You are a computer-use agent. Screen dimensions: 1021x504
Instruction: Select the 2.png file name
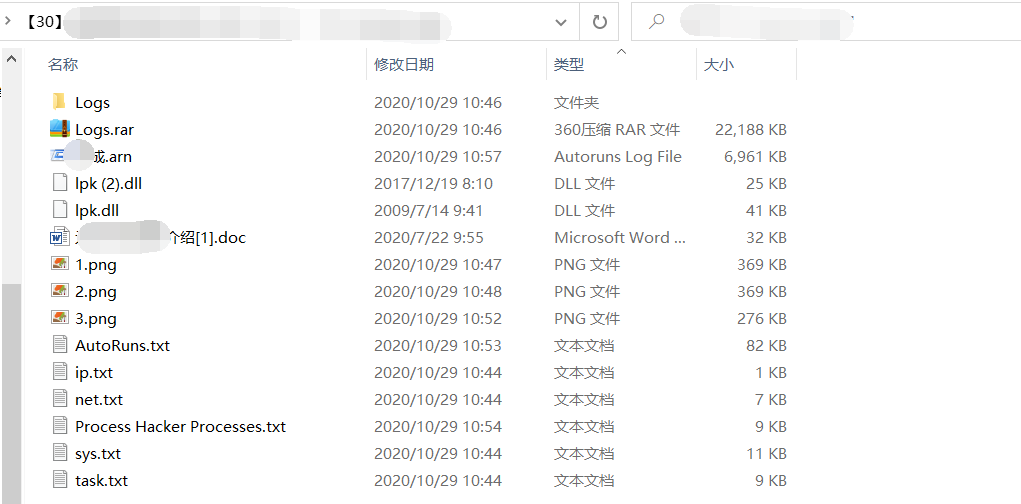[96, 291]
